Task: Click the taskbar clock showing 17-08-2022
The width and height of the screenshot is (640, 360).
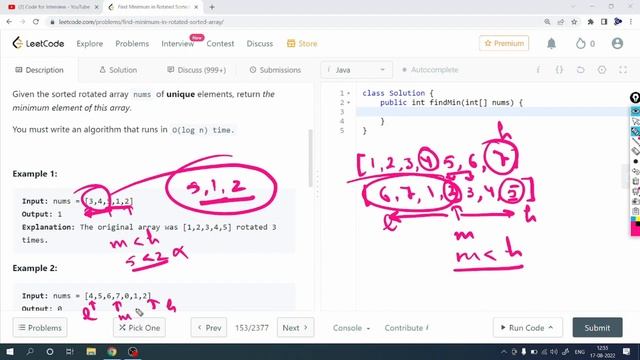Action: click(x=602, y=351)
